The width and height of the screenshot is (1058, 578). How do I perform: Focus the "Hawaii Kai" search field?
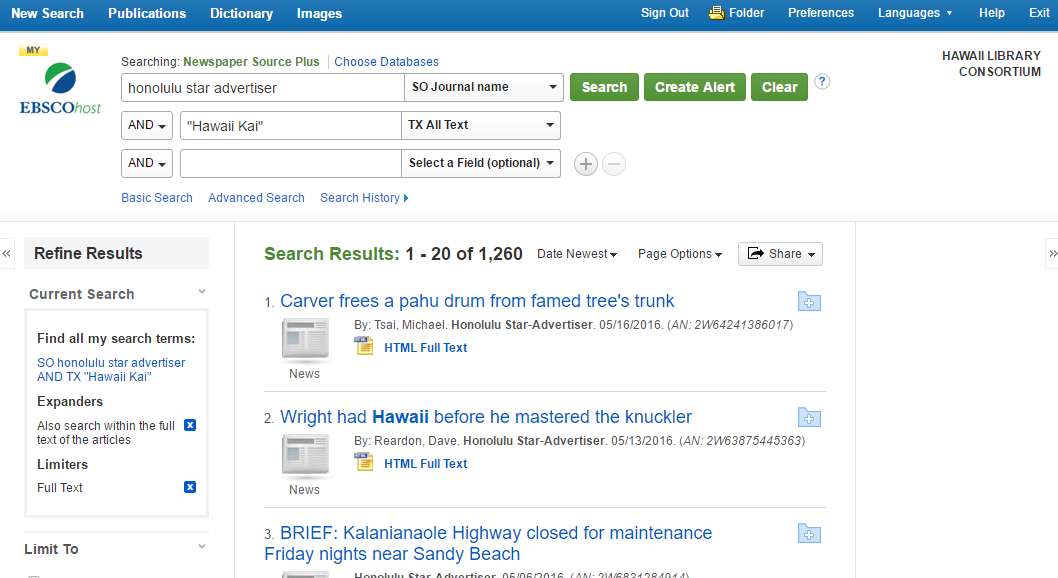[291, 125]
